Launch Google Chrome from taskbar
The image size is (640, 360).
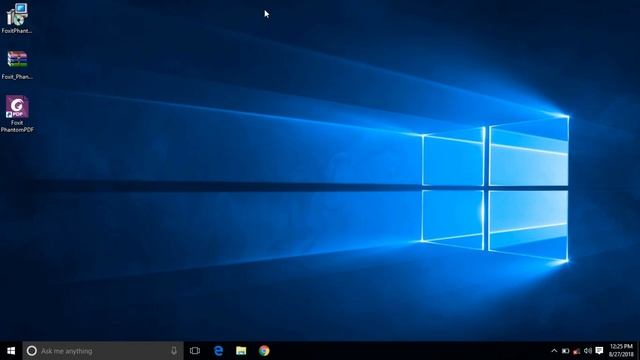coord(264,351)
